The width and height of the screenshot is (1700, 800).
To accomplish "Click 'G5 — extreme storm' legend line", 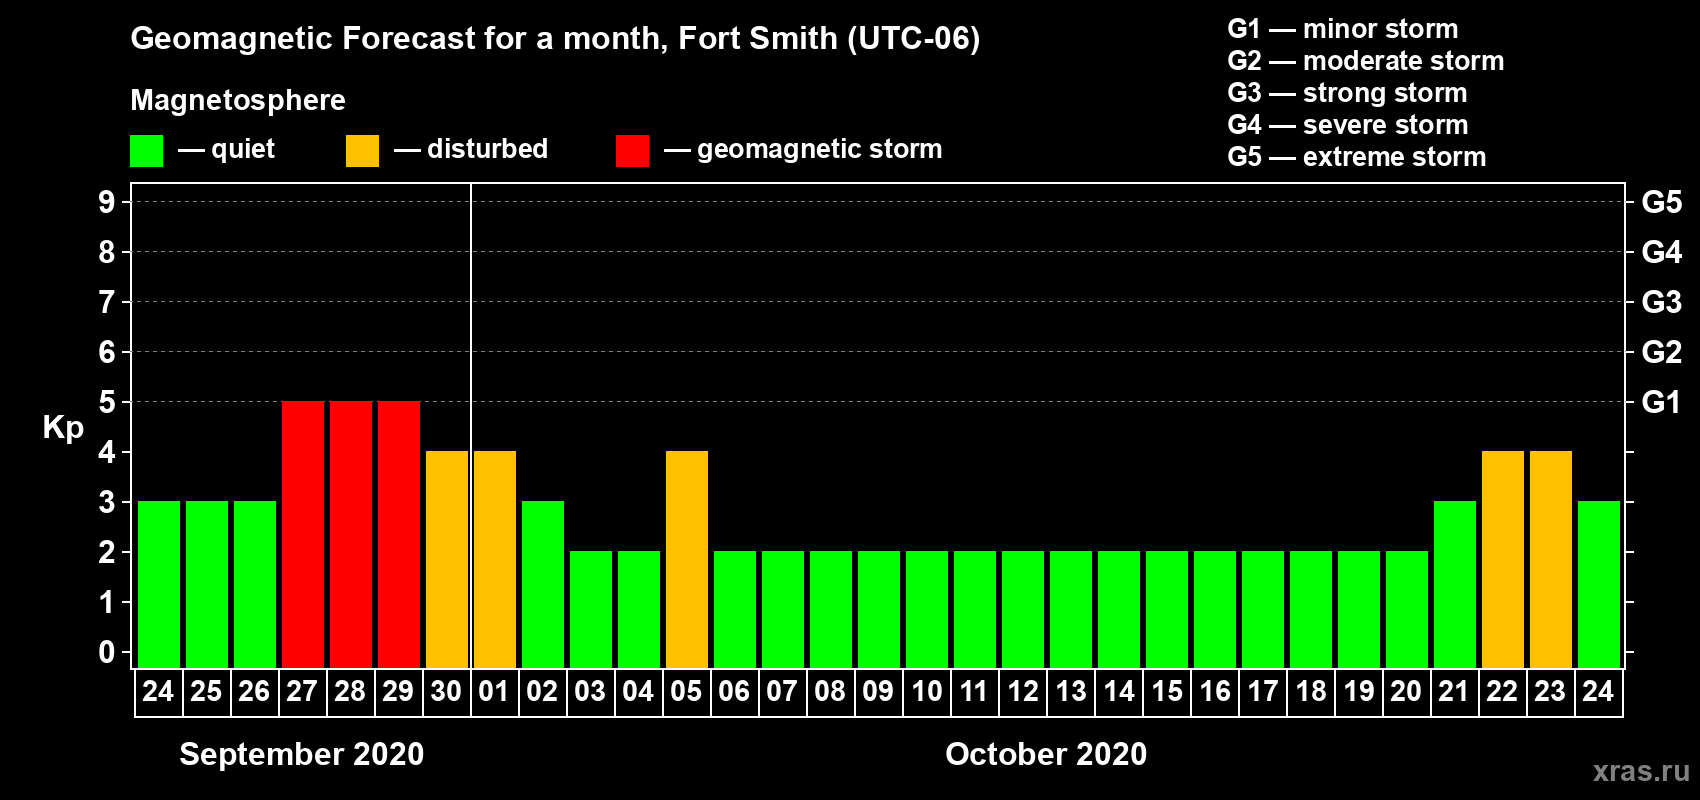I will pyautogui.click(x=1356, y=157).
